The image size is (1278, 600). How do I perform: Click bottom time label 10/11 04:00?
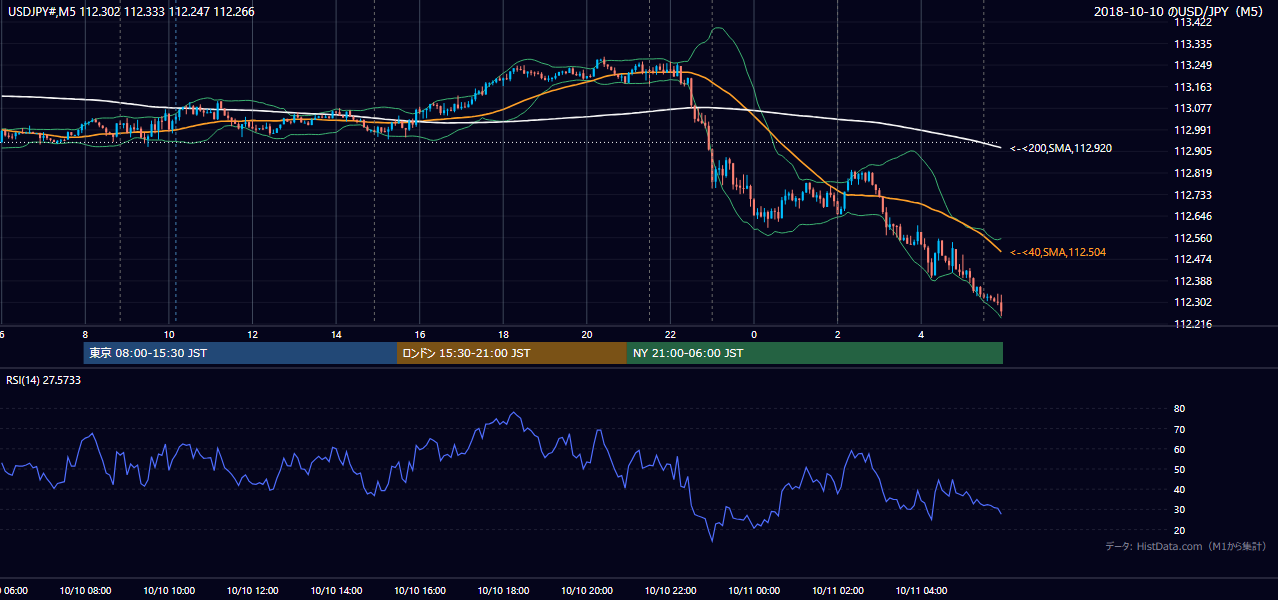coord(921,591)
